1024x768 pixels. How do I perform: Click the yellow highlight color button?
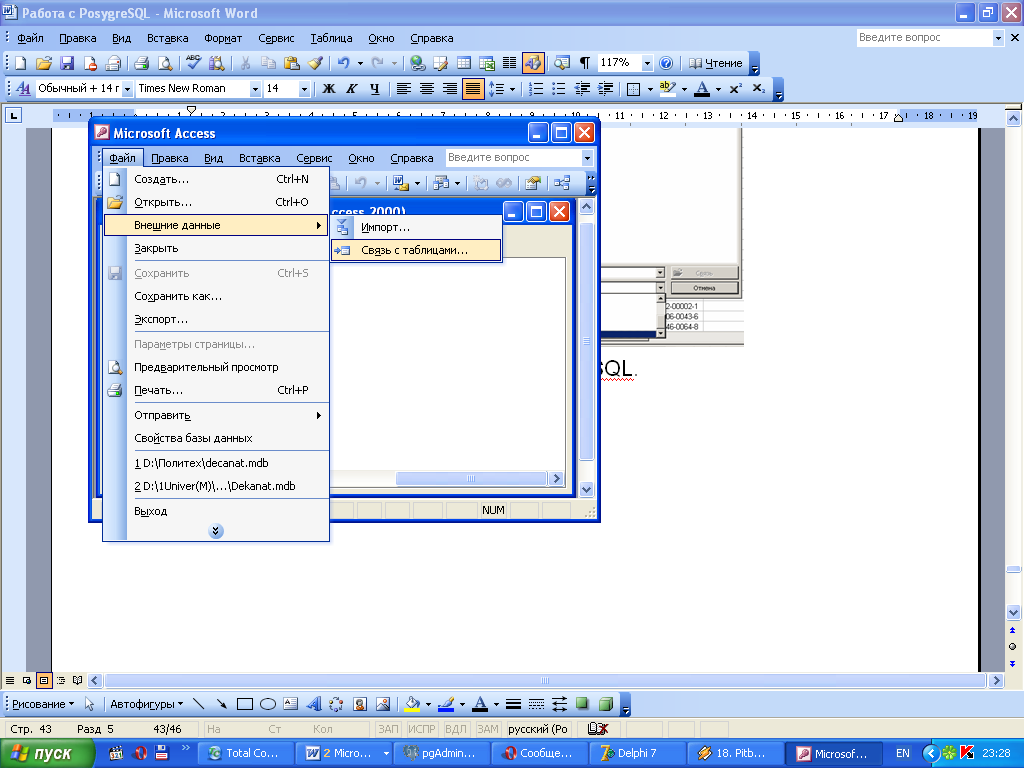coord(667,89)
